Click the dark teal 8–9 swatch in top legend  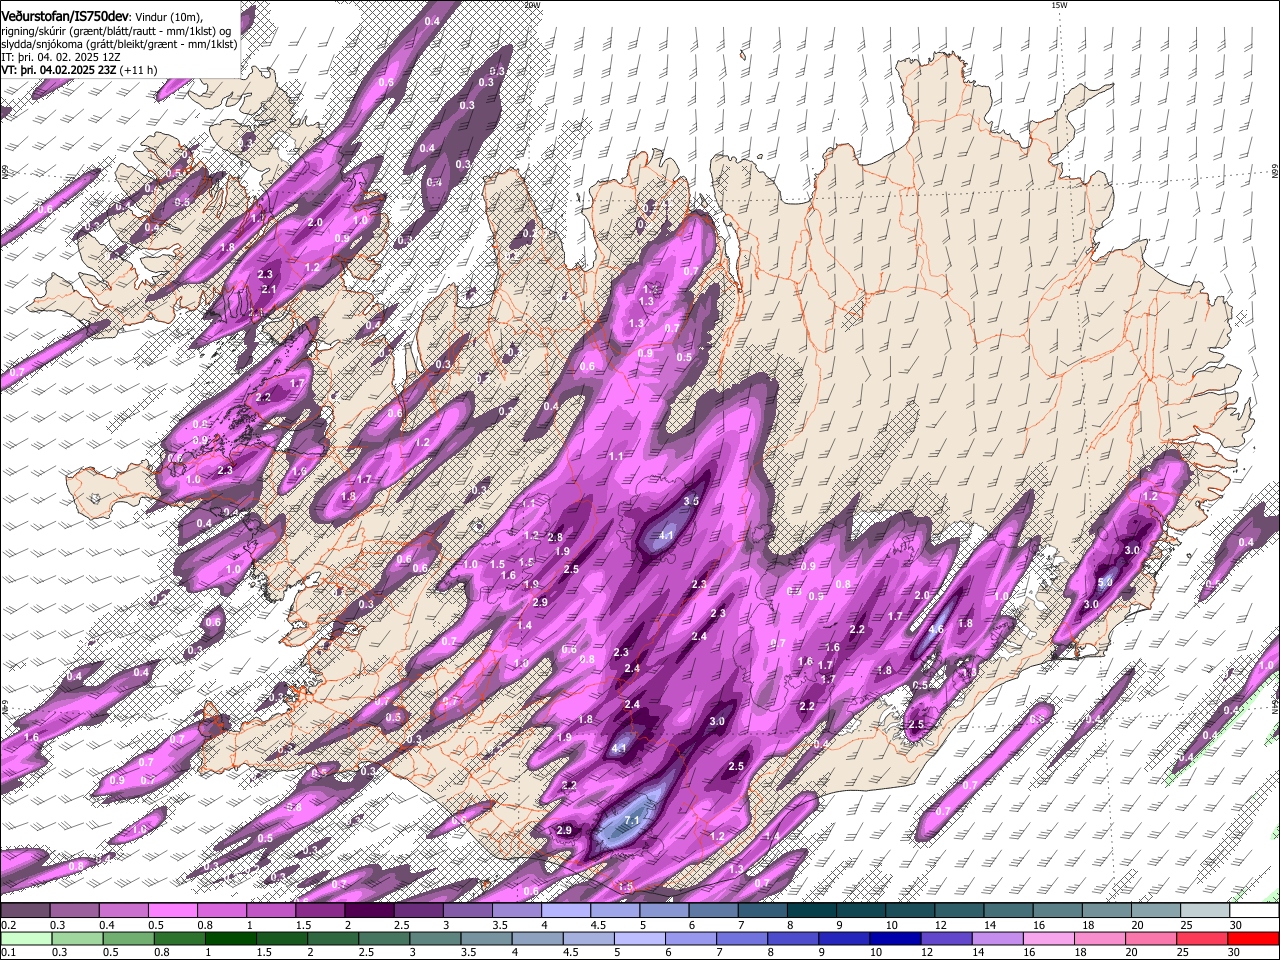point(812,911)
